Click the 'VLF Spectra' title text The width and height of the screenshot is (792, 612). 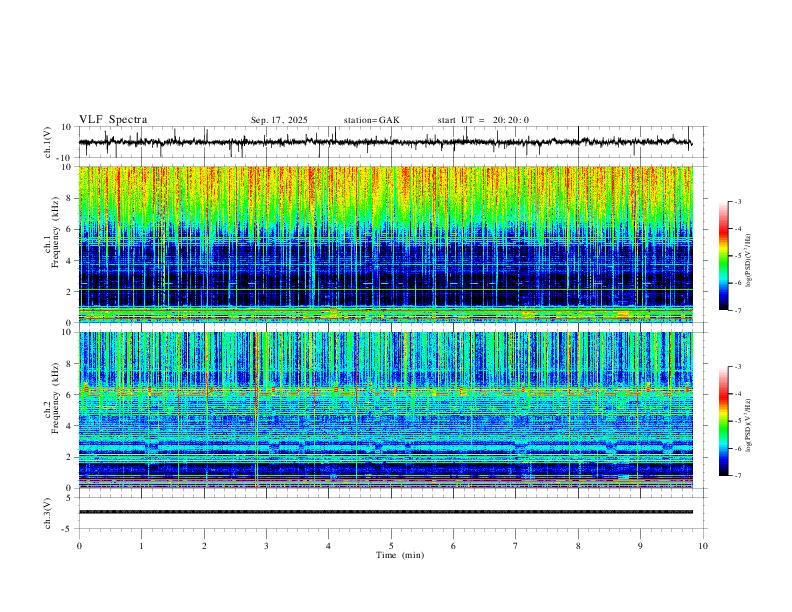click(113, 120)
